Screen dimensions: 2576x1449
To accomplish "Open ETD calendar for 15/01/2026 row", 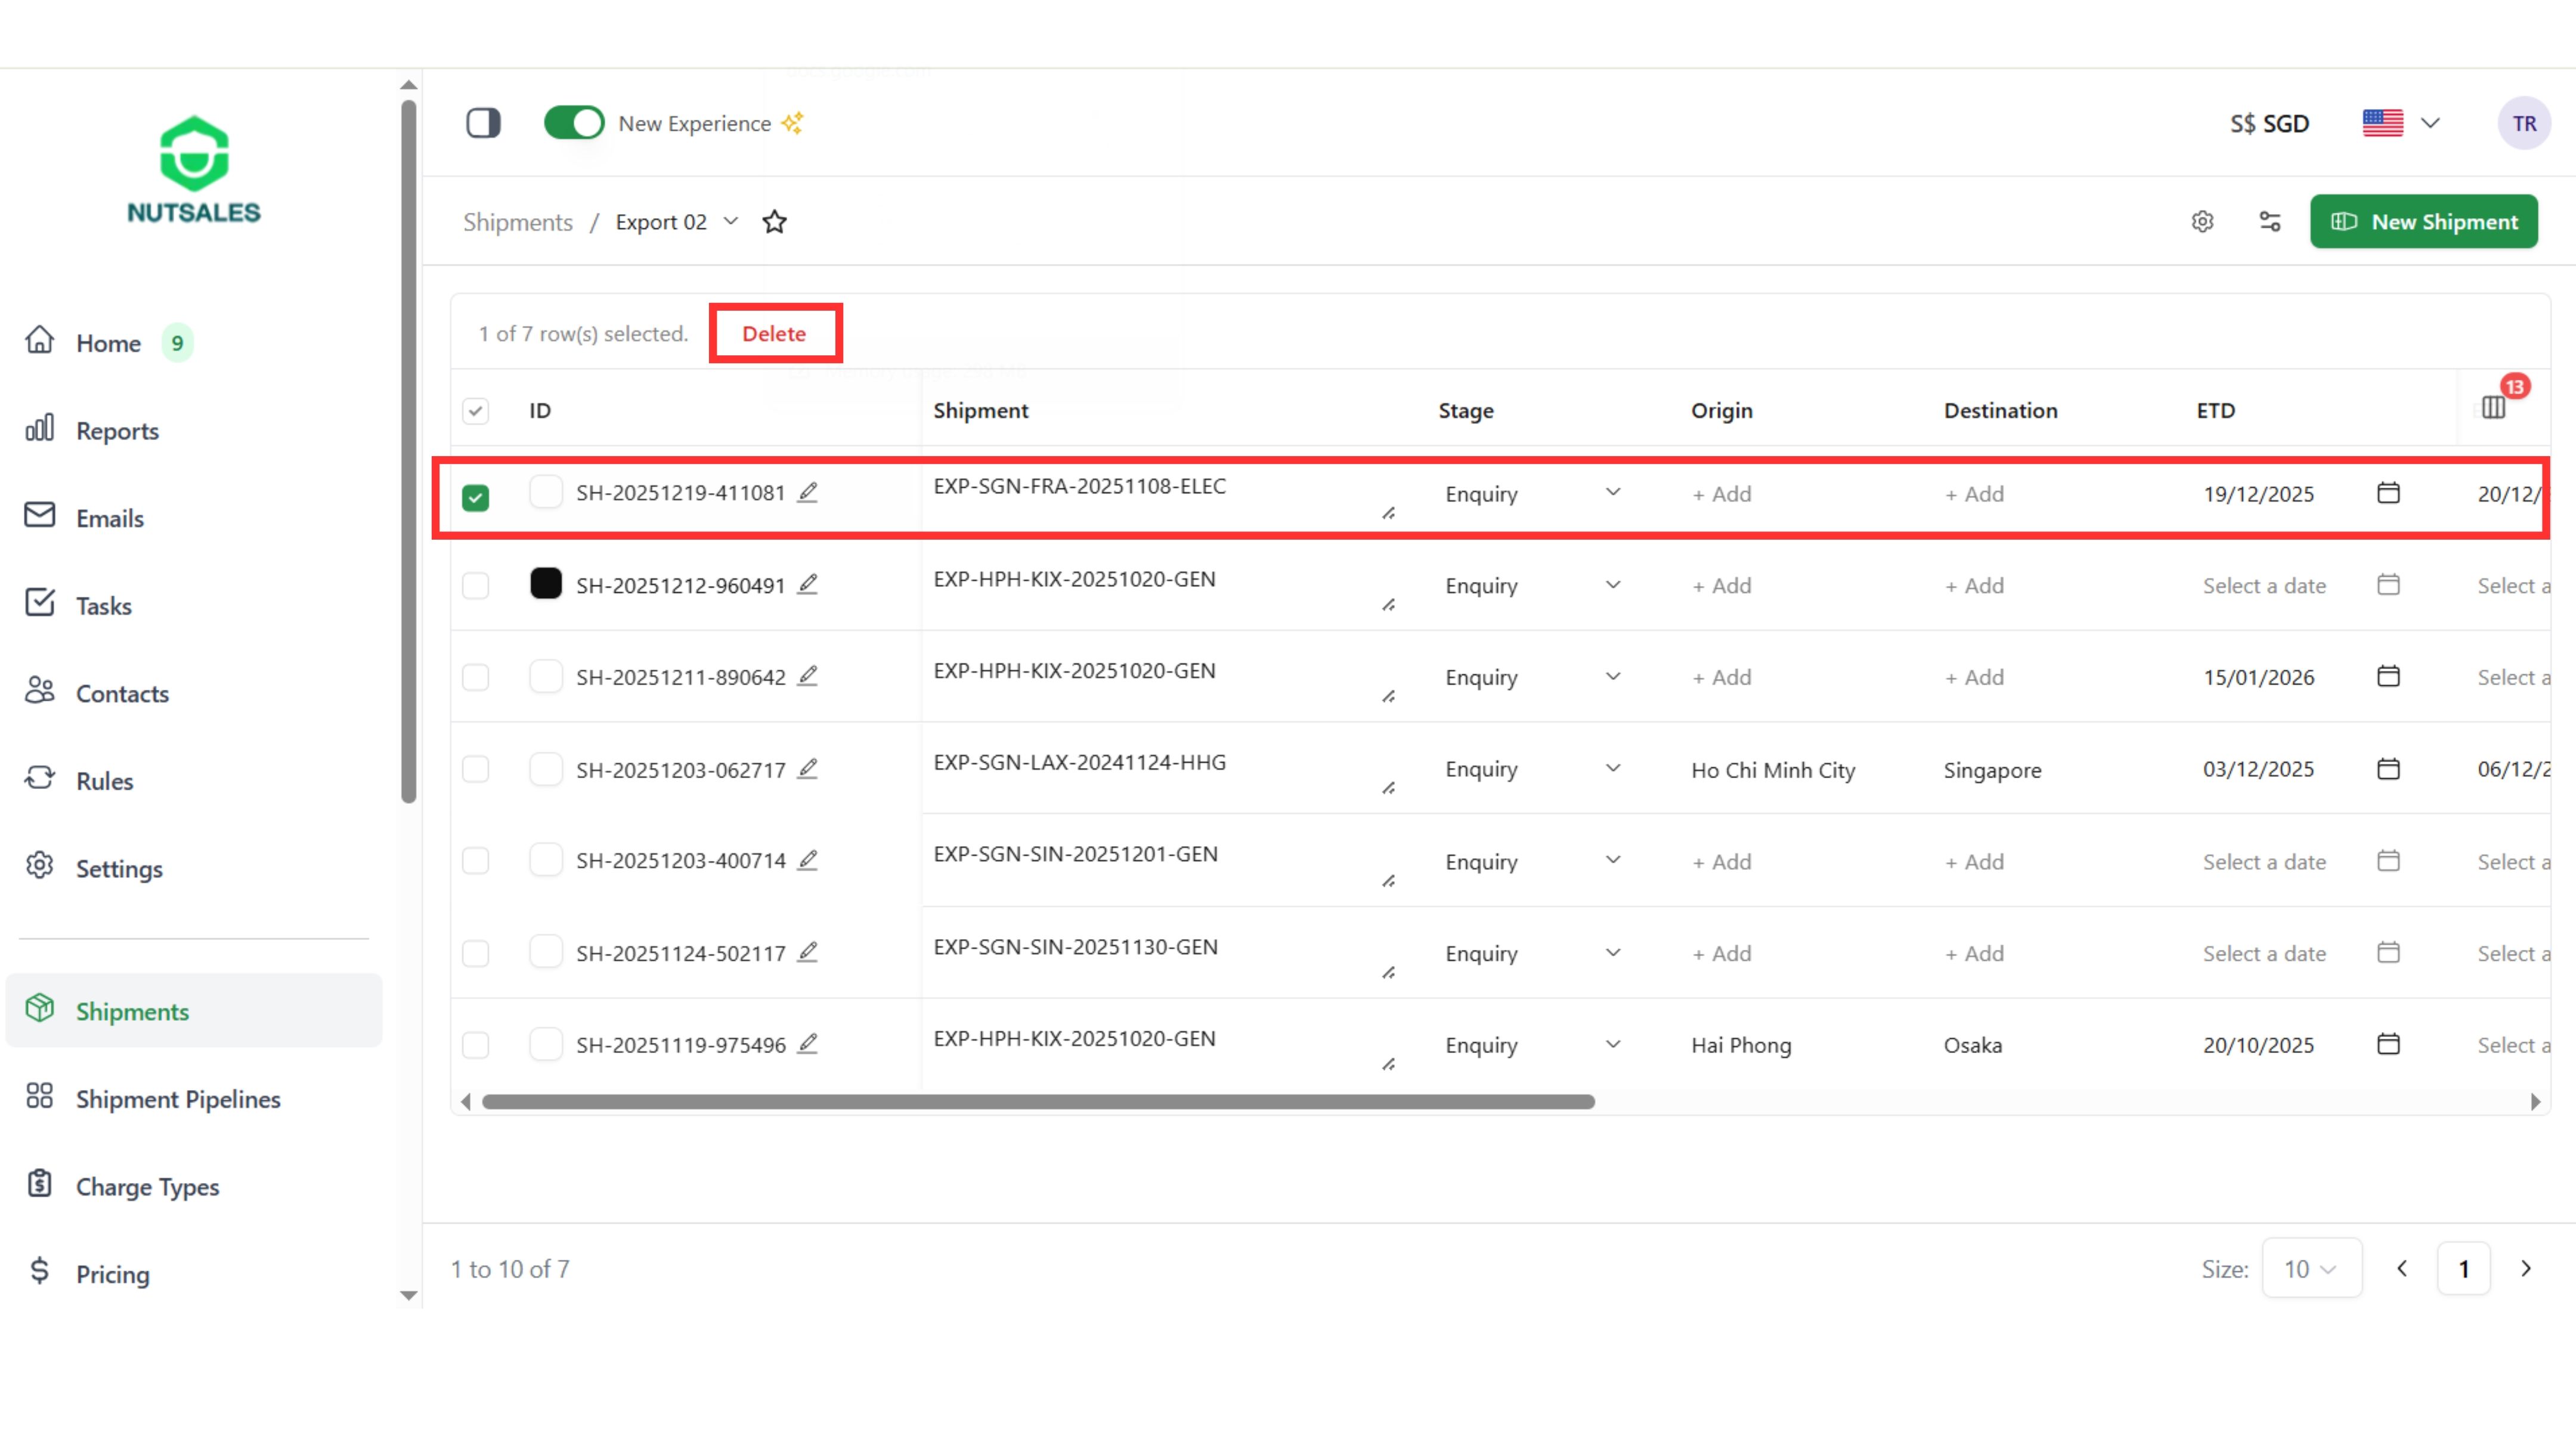I will click(2388, 677).
